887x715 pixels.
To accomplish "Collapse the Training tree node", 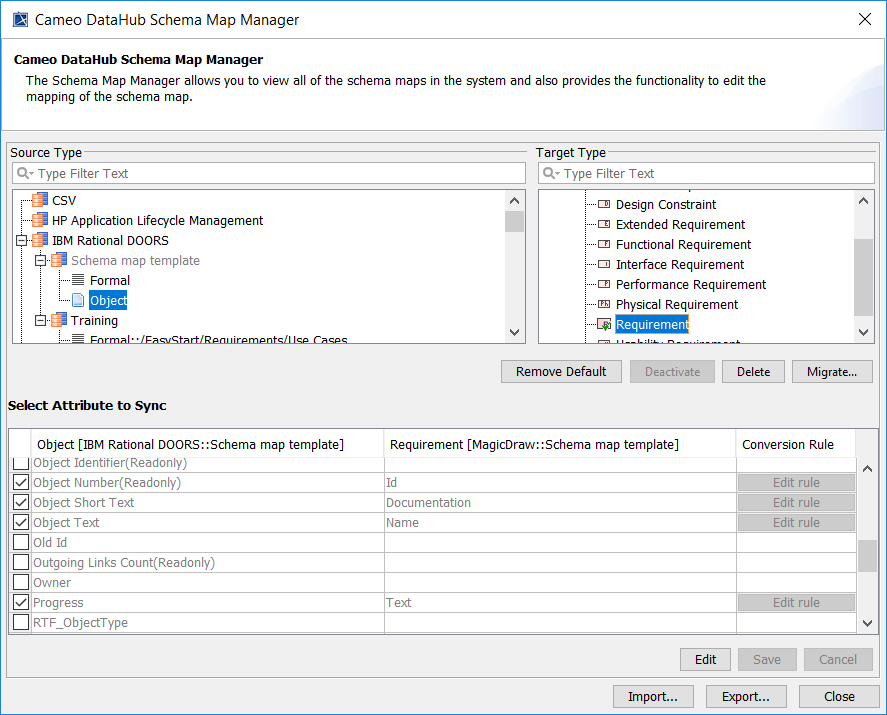I will click(x=41, y=321).
